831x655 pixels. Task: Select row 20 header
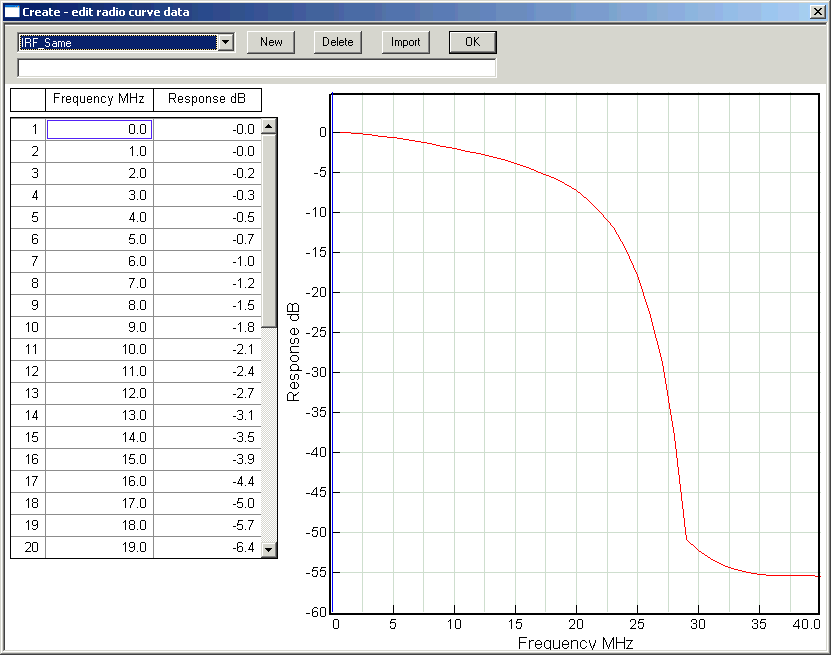tap(28, 547)
